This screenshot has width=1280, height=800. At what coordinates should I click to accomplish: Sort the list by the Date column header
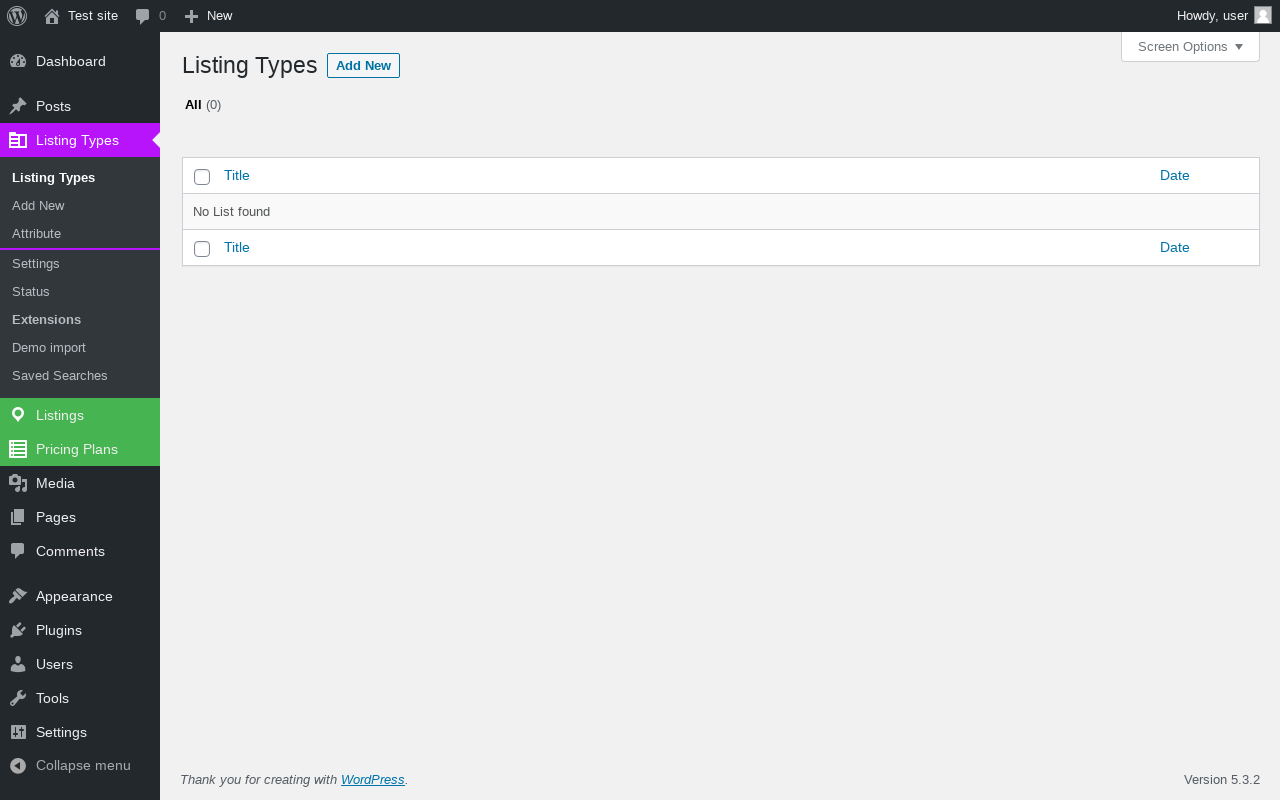(x=1174, y=175)
